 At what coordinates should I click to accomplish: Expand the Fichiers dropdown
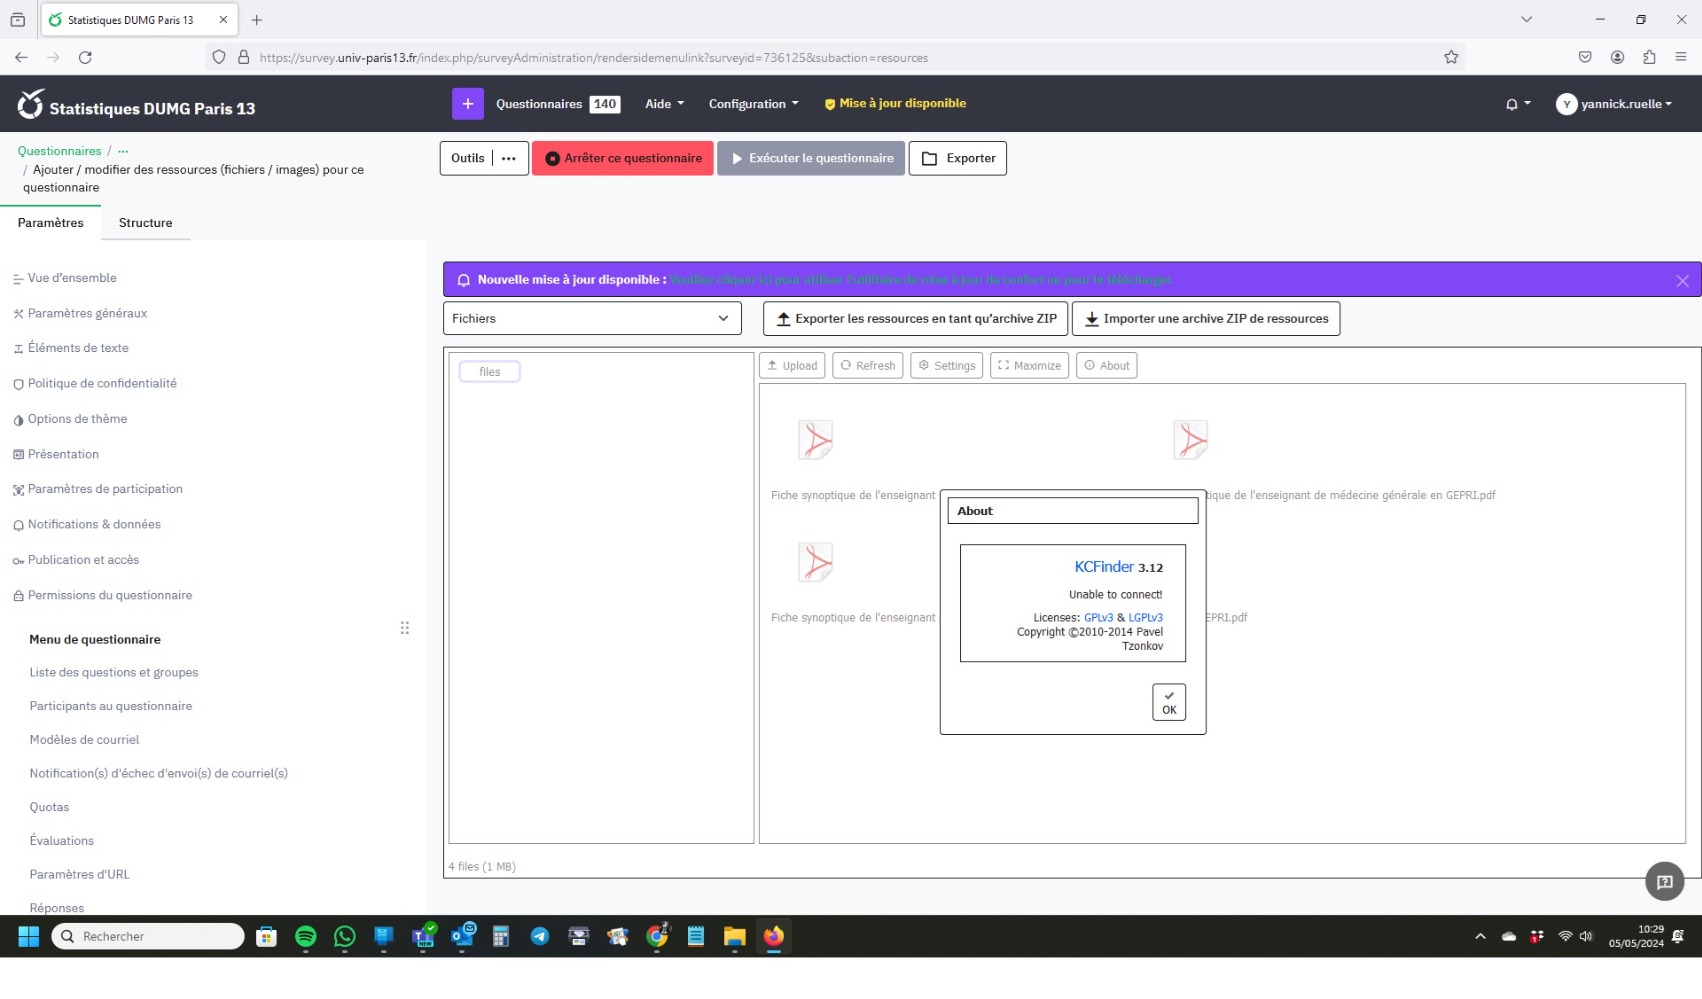click(x=592, y=319)
